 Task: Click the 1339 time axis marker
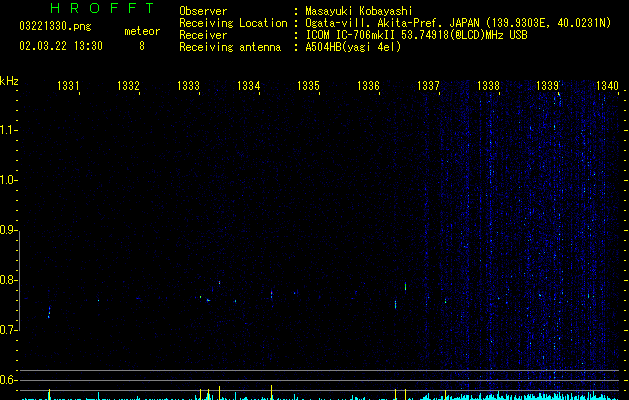(548, 85)
